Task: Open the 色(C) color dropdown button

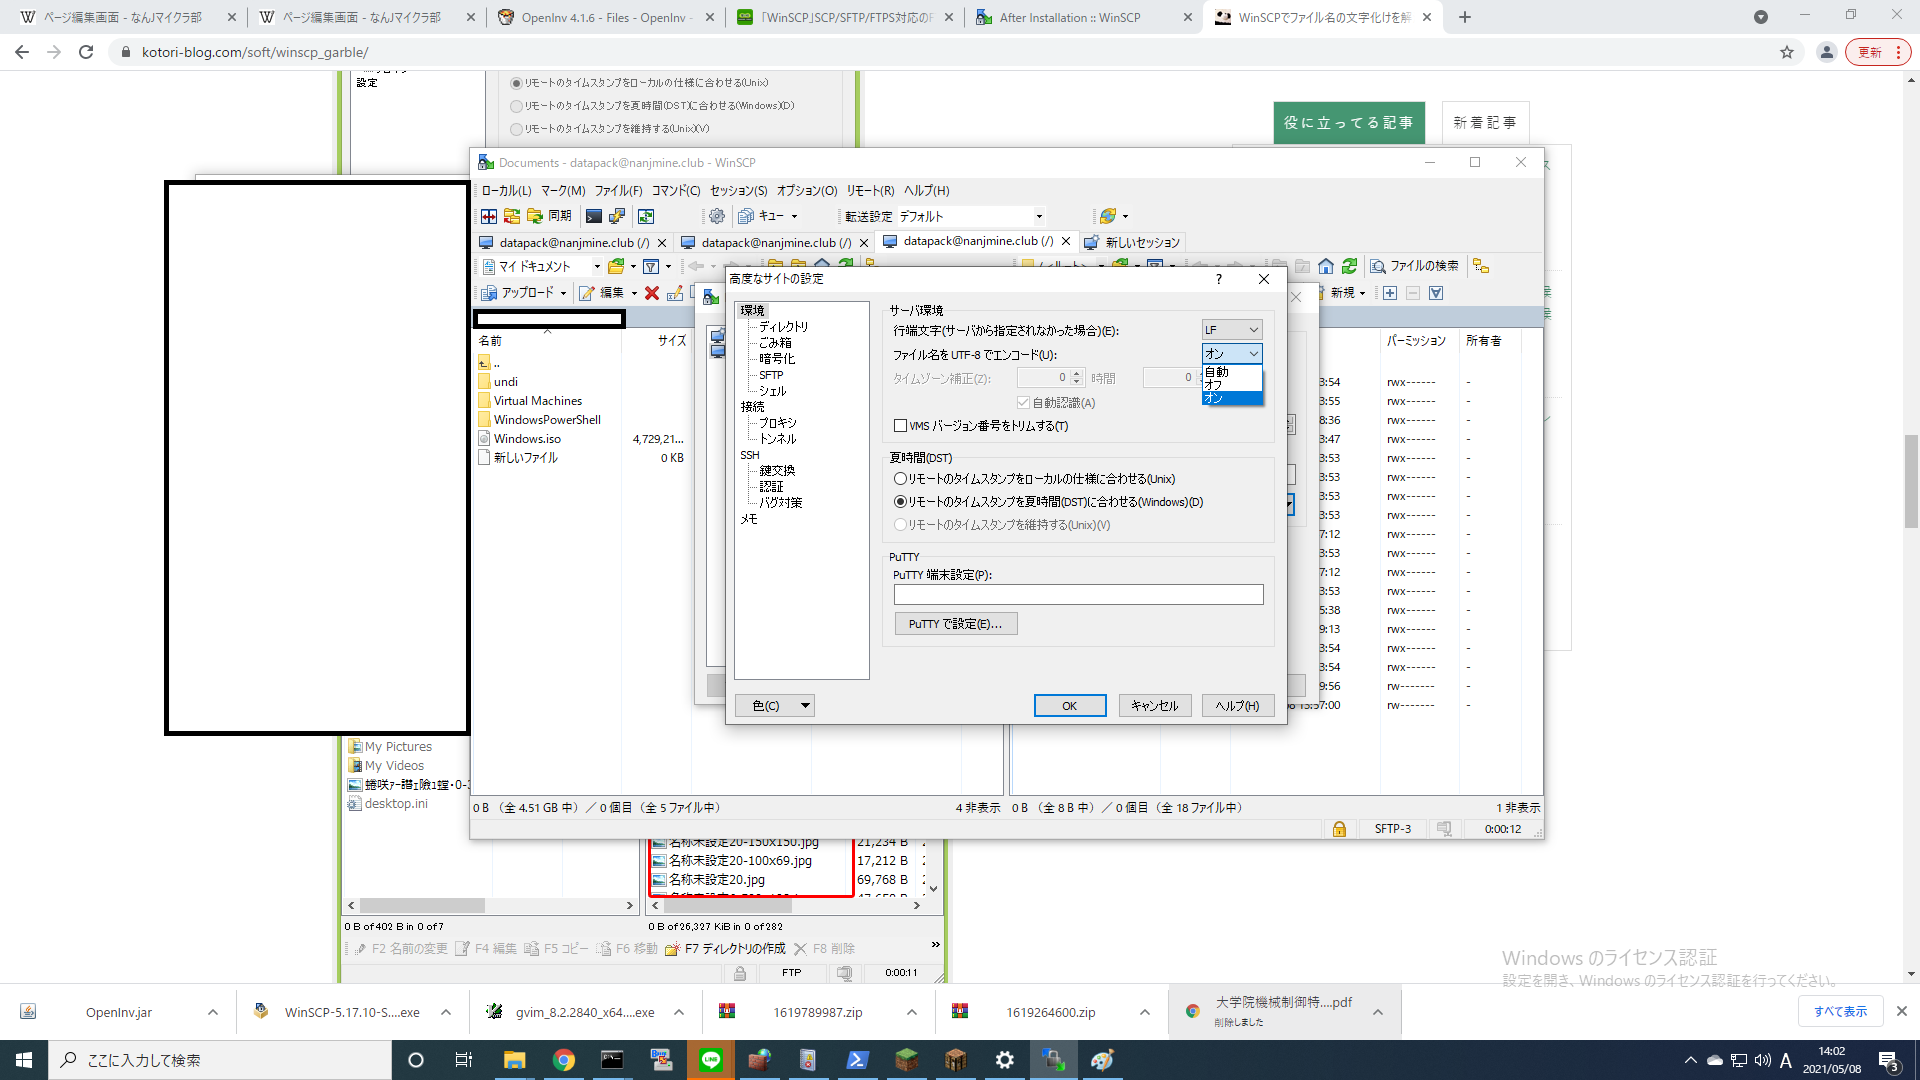Action: click(775, 706)
